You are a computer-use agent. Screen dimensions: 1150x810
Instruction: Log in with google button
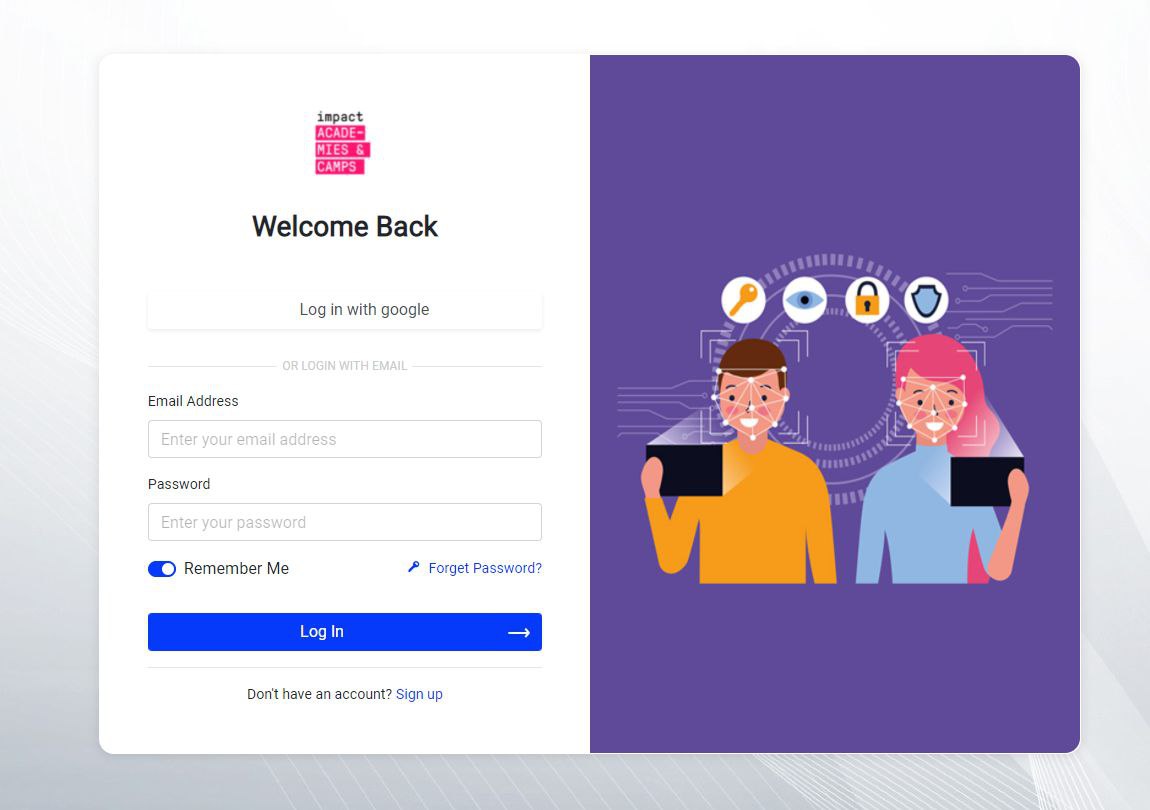click(x=345, y=310)
